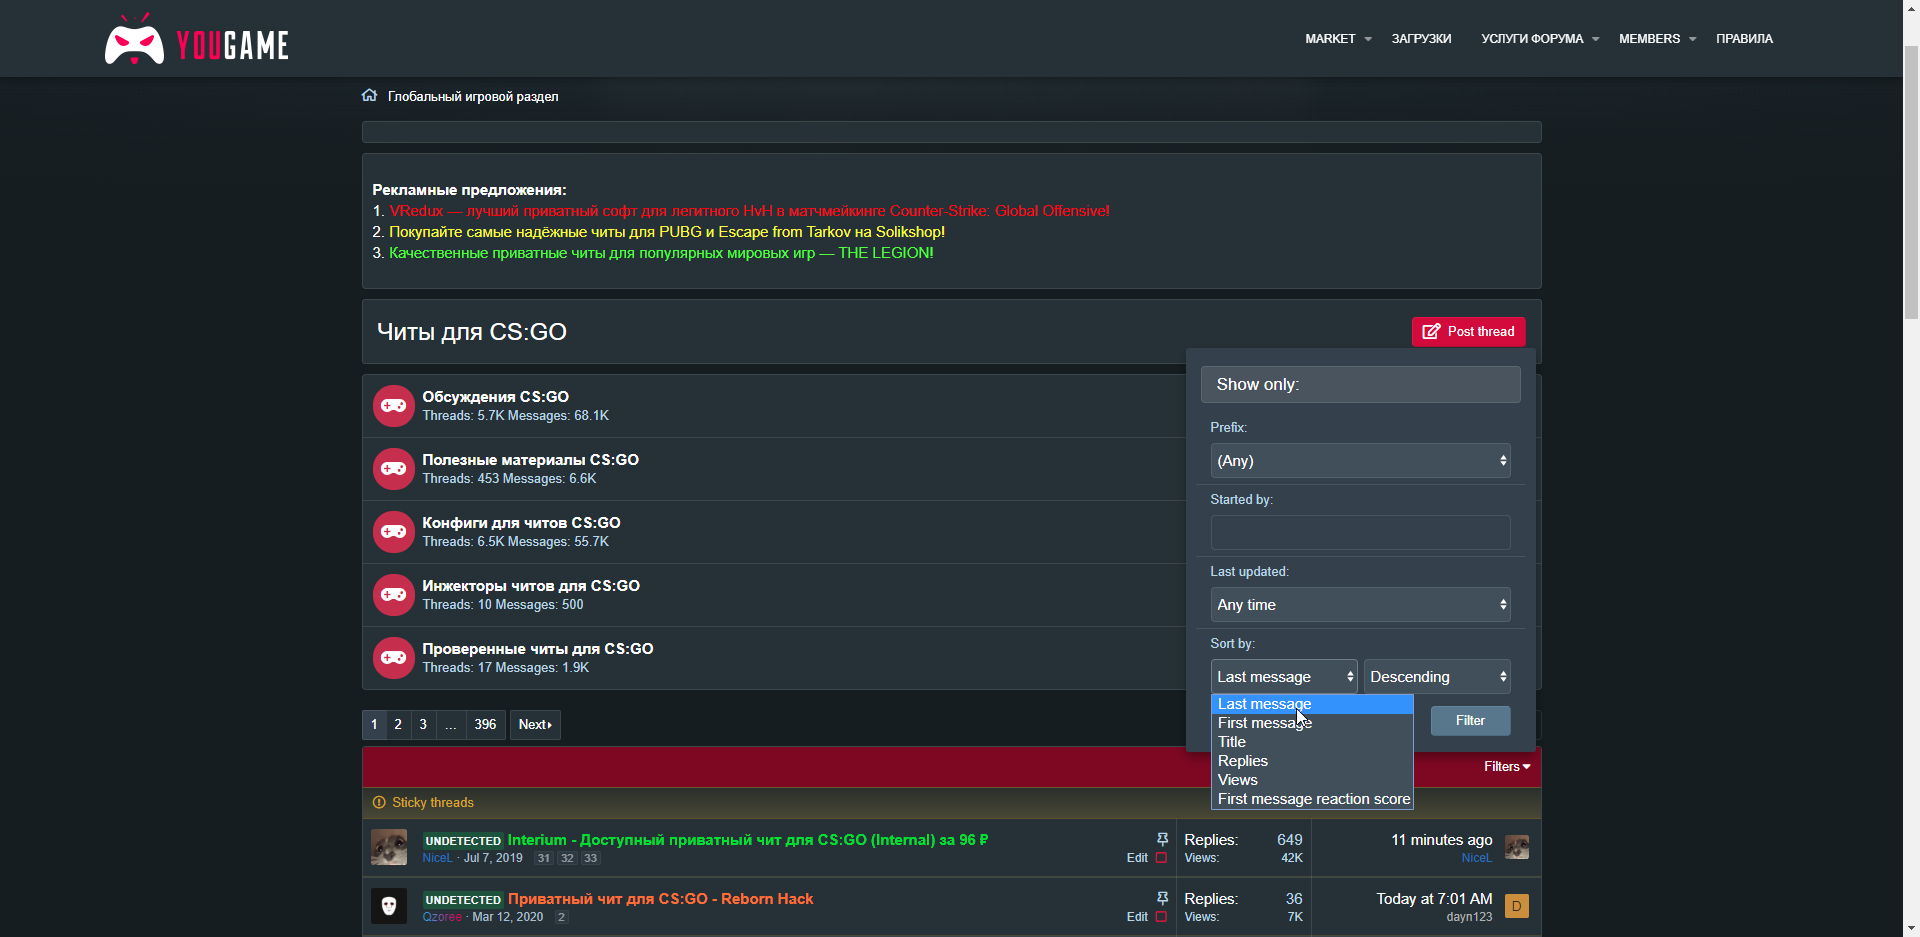Open the ЗАГРУЗКИ navigation item
This screenshot has height=937, width=1920.
click(x=1421, y=39)
